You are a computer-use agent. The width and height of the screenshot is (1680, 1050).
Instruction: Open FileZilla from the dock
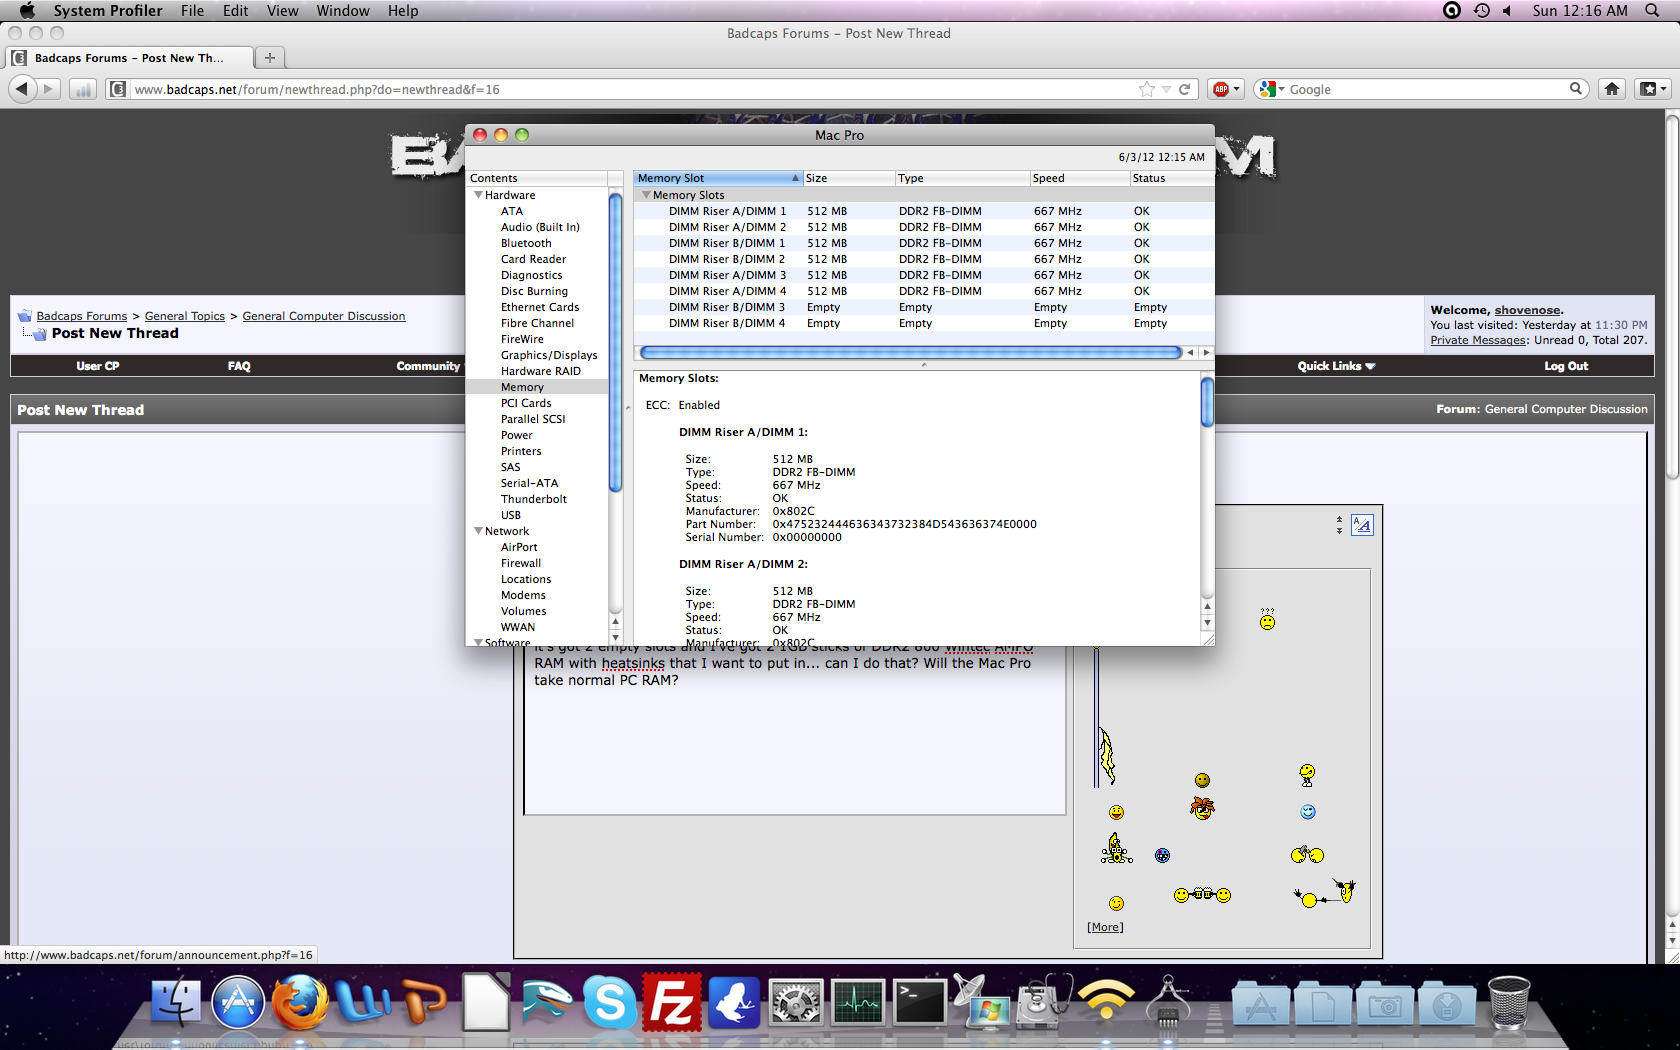point(672,1002)
